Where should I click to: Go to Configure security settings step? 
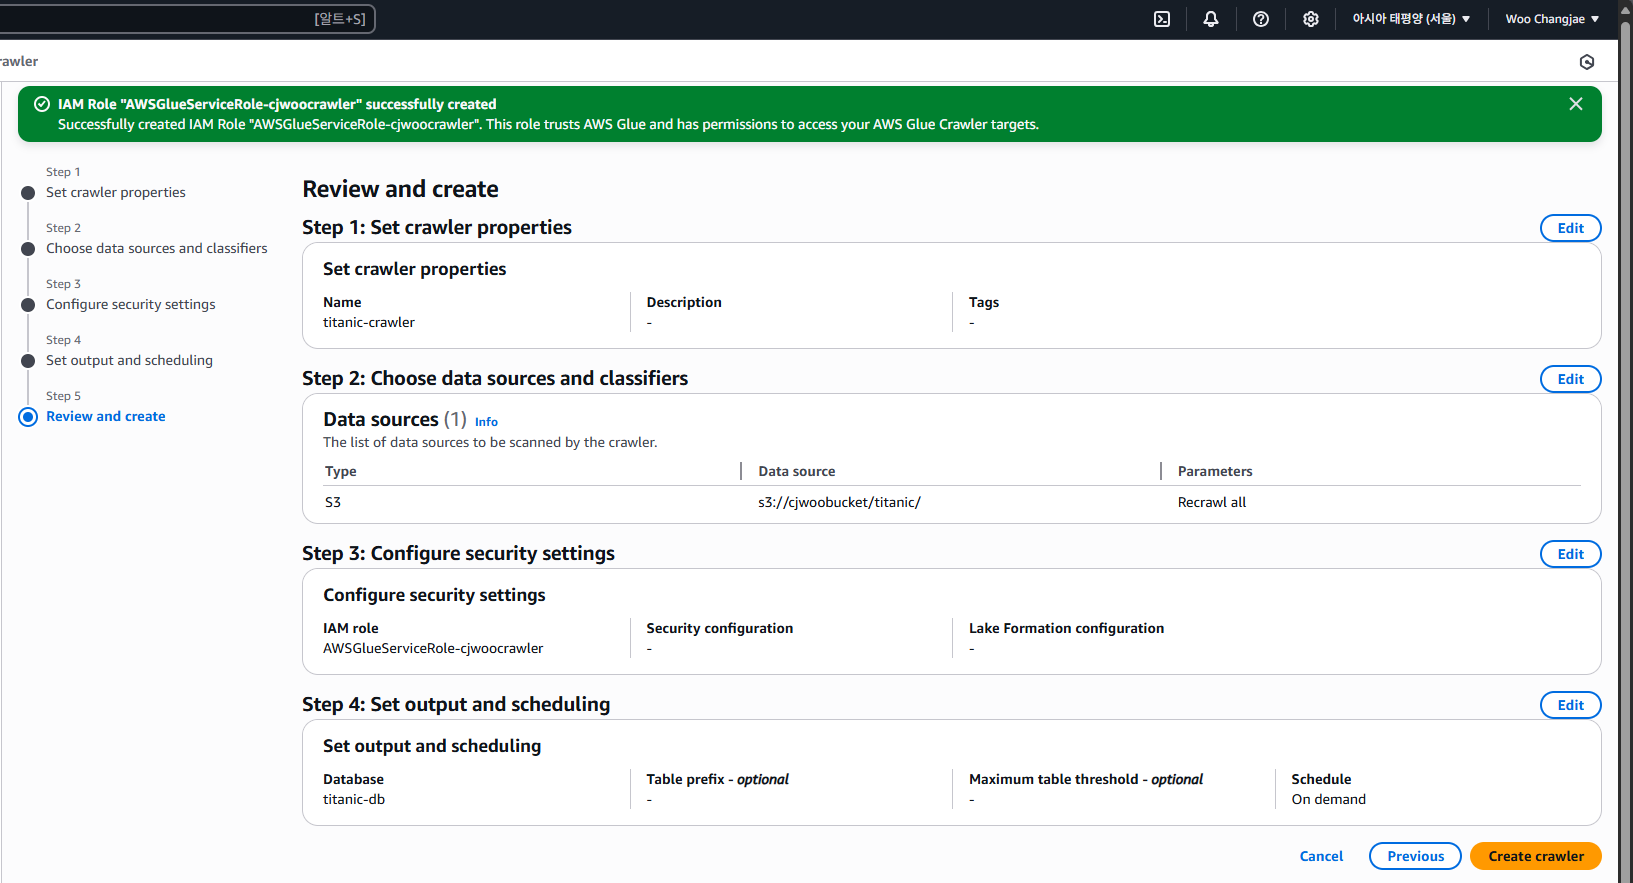tap(131, 304)
